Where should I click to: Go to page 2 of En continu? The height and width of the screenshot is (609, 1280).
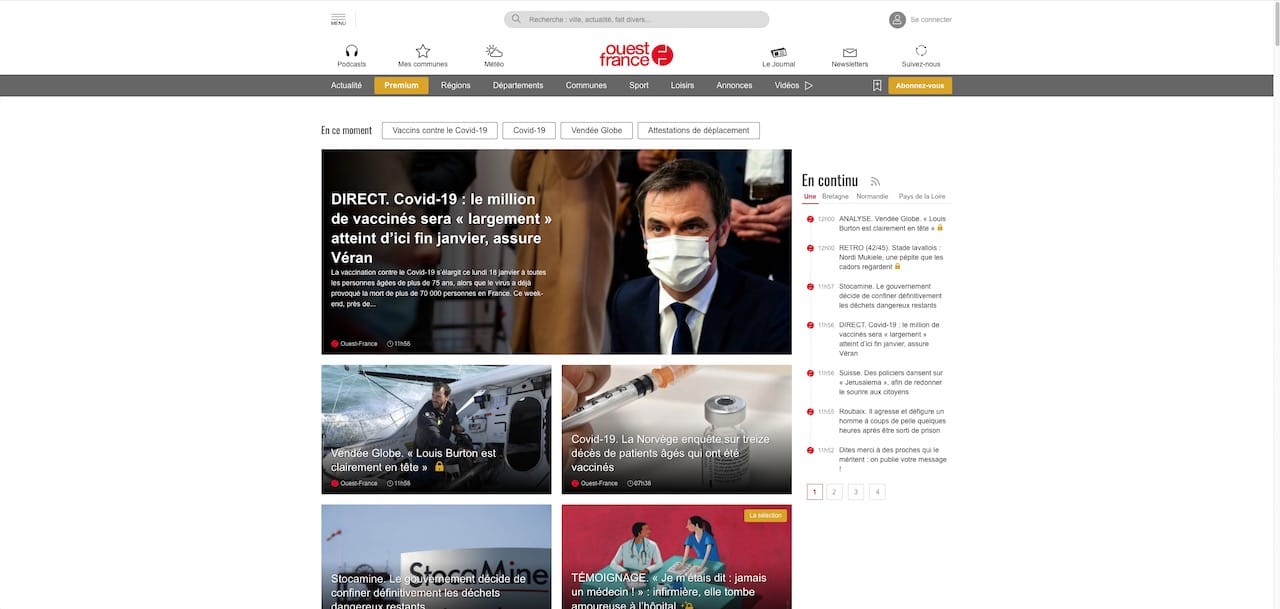835,492
